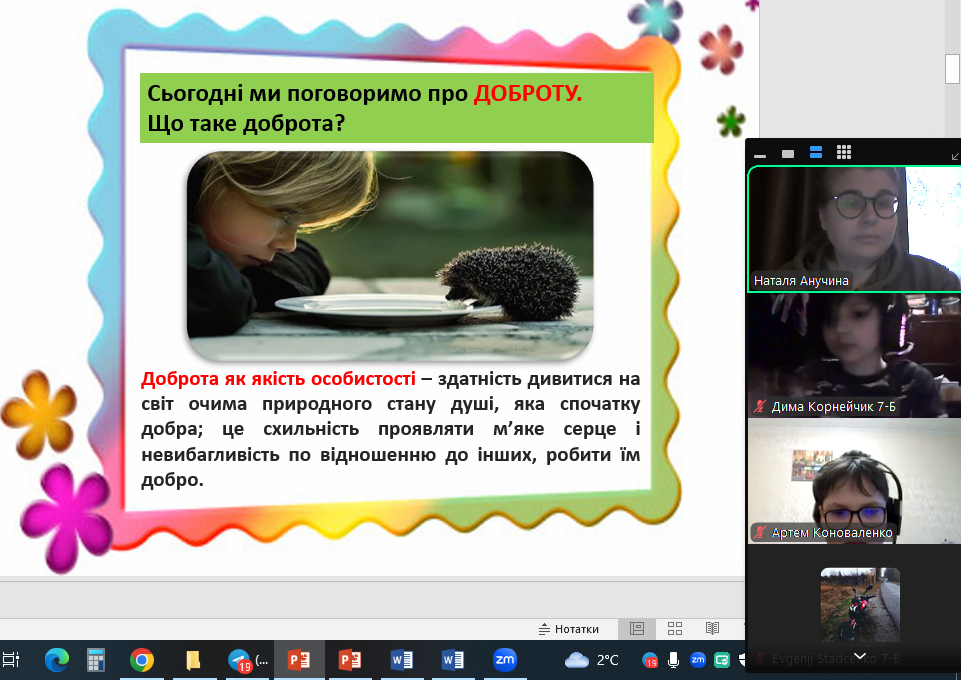Switch Zoom panel to grid gallery view
961x680 pixels.
[x=844, y=153]
